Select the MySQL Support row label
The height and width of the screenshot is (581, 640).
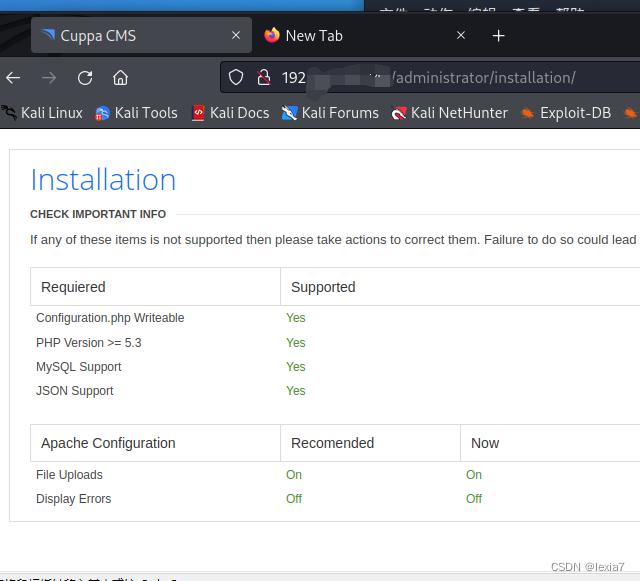point(79,367)
